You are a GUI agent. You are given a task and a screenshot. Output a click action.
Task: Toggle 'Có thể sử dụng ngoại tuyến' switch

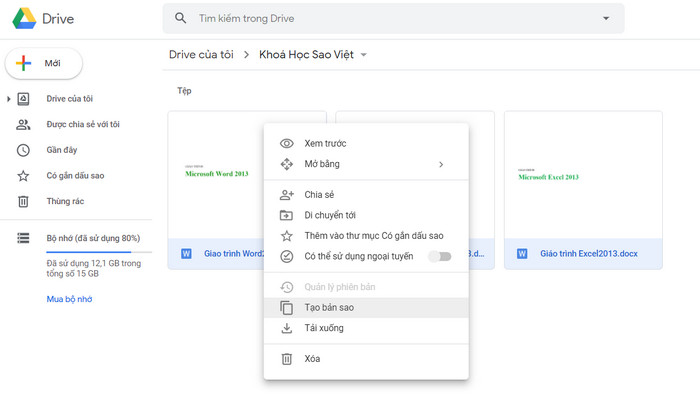pos(440,256)
